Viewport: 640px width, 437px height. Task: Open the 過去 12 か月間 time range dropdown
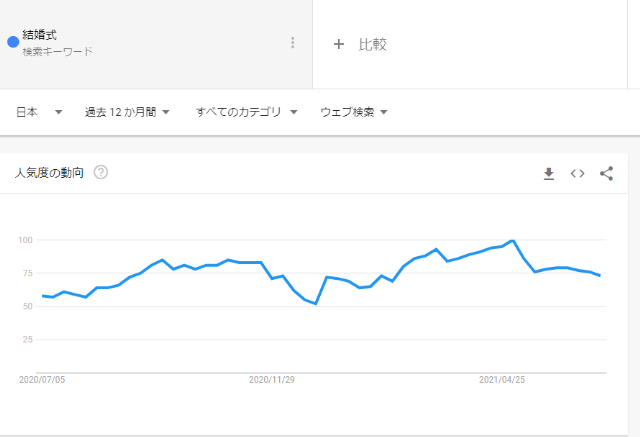tap(127, 112)
